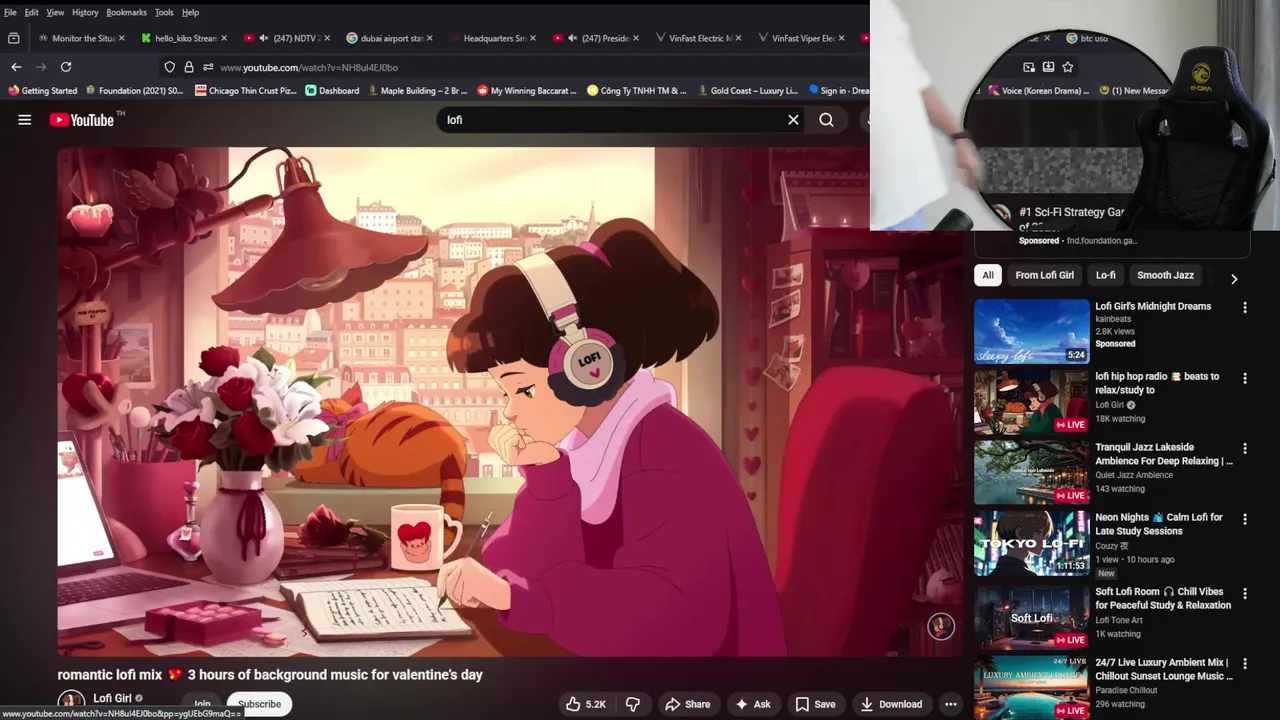Viewport: 1280px width, 720px height.
Task: Open Lofi Girl channel name link
Action: pyautogui.click(x=112, y=698)
